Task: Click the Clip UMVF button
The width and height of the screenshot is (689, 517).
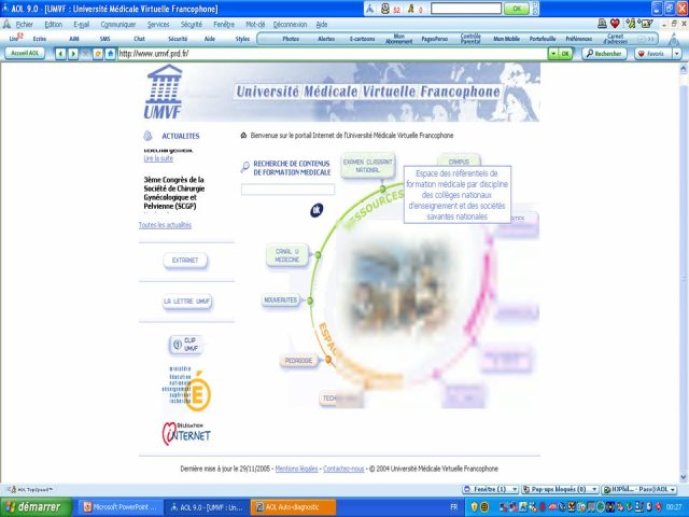Action: pyautogui.click(x=185, y=344)
